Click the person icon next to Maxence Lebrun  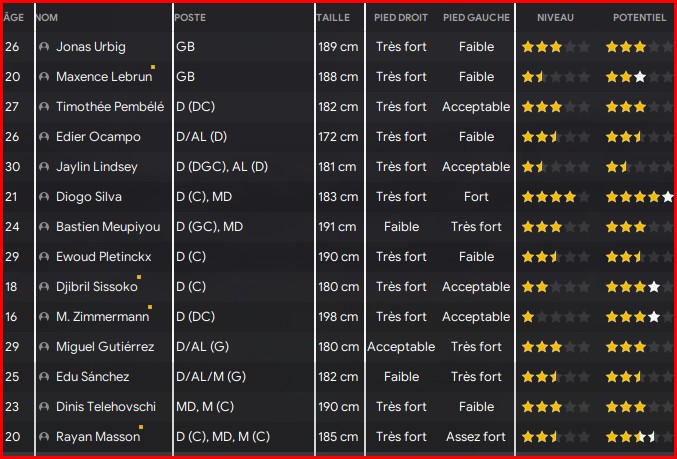point(43,77)
